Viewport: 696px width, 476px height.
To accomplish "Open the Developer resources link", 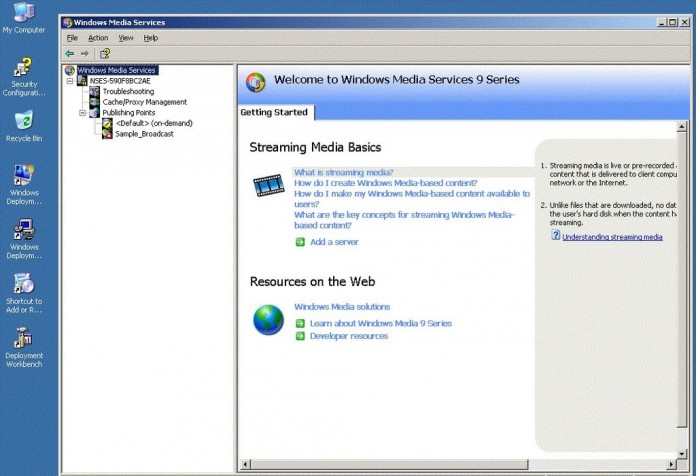I will (x=349, y=336).
